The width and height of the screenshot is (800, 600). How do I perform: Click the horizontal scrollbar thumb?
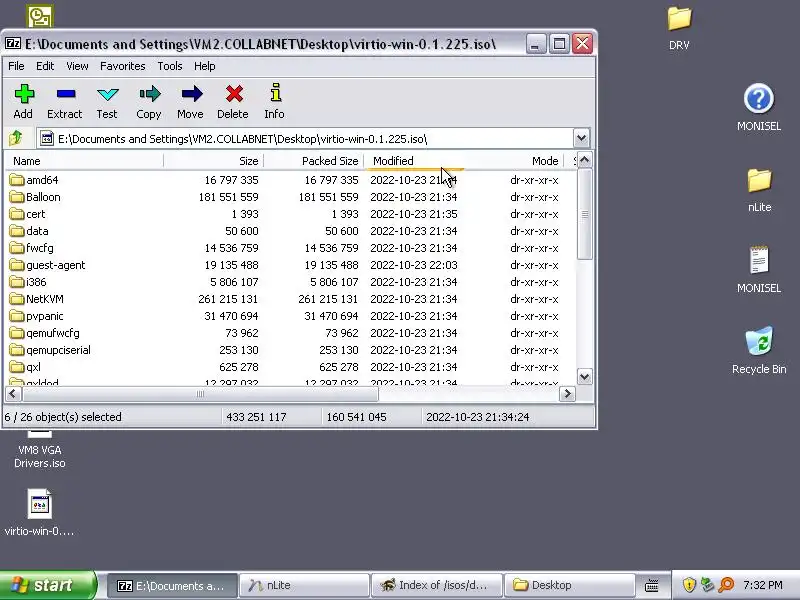pyautogui.click(x=201, y=394)
